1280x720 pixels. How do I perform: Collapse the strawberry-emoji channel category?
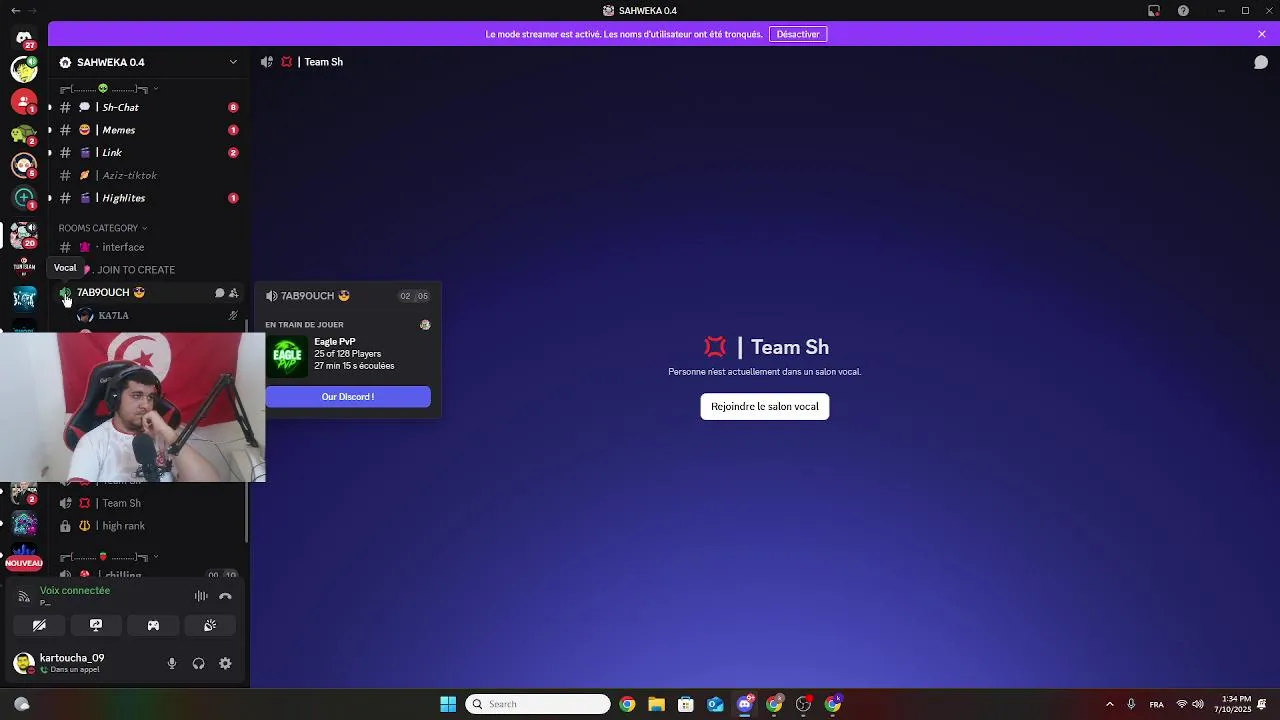[x=108, y=556]
